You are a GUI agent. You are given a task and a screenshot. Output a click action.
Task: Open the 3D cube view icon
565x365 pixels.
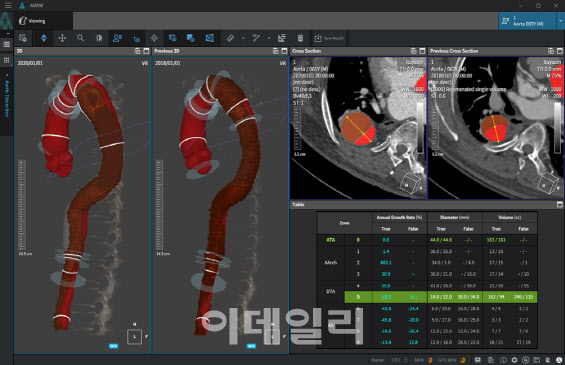click(209, 38)
